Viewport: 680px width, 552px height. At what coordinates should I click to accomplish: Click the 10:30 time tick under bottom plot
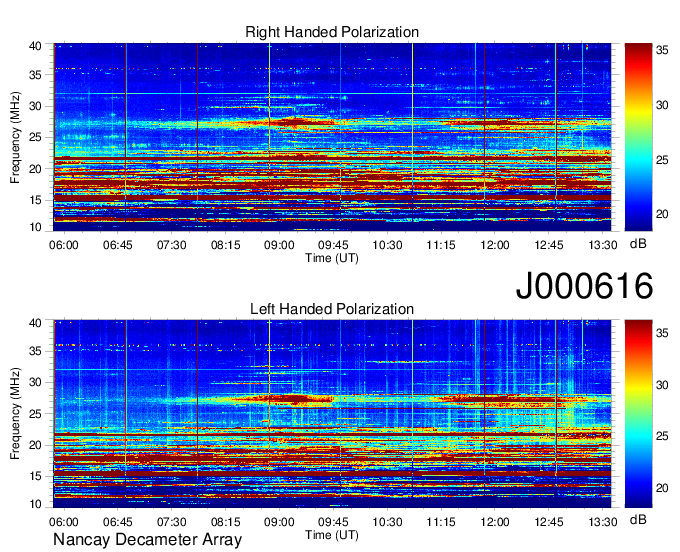click(x=387, y=522)
